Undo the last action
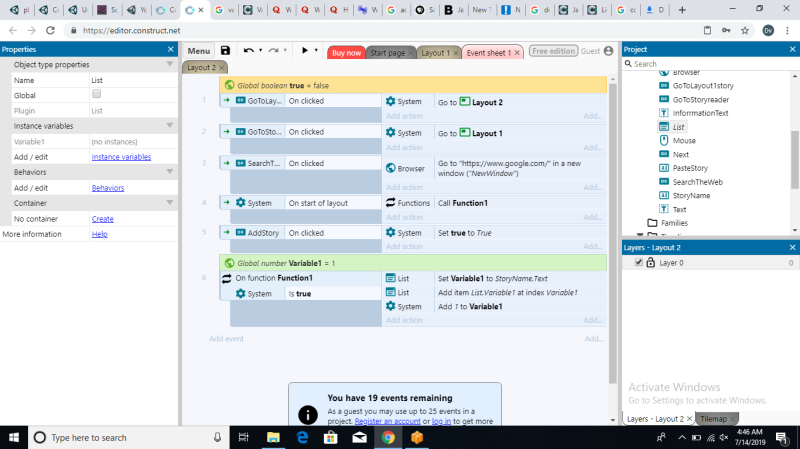 (248, 51)
